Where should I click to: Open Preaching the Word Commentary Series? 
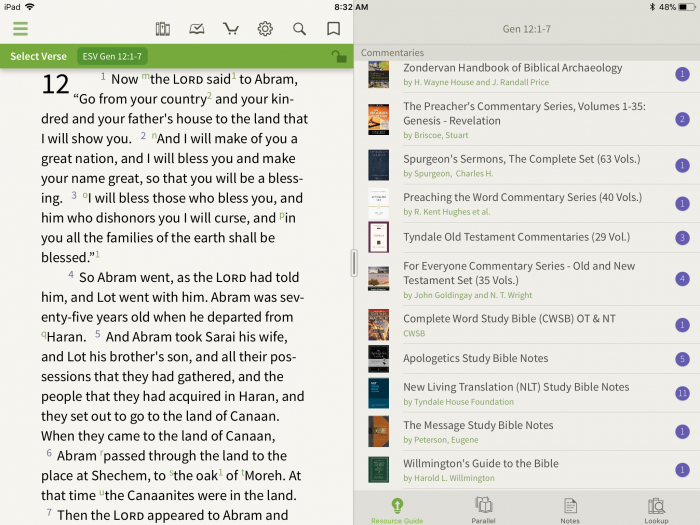click(x=527, y=204)
